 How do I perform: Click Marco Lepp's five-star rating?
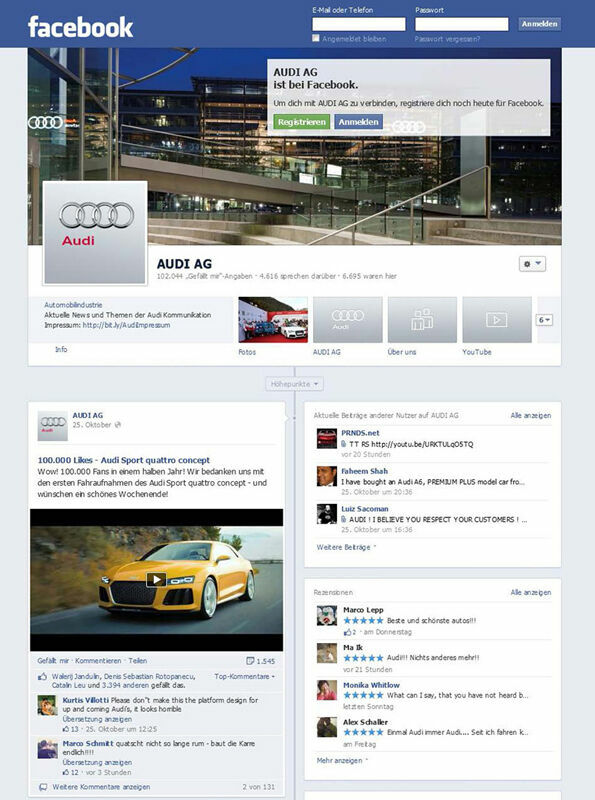click(x=363, y=620)
